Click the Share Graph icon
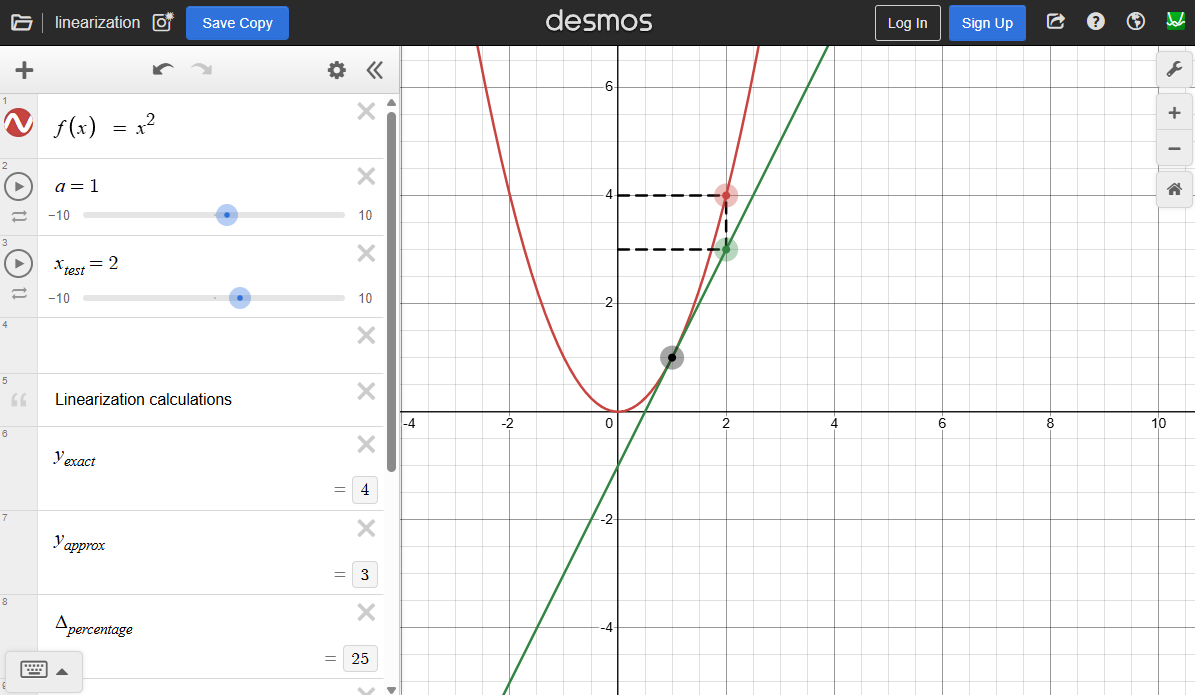 point(1055,22)
